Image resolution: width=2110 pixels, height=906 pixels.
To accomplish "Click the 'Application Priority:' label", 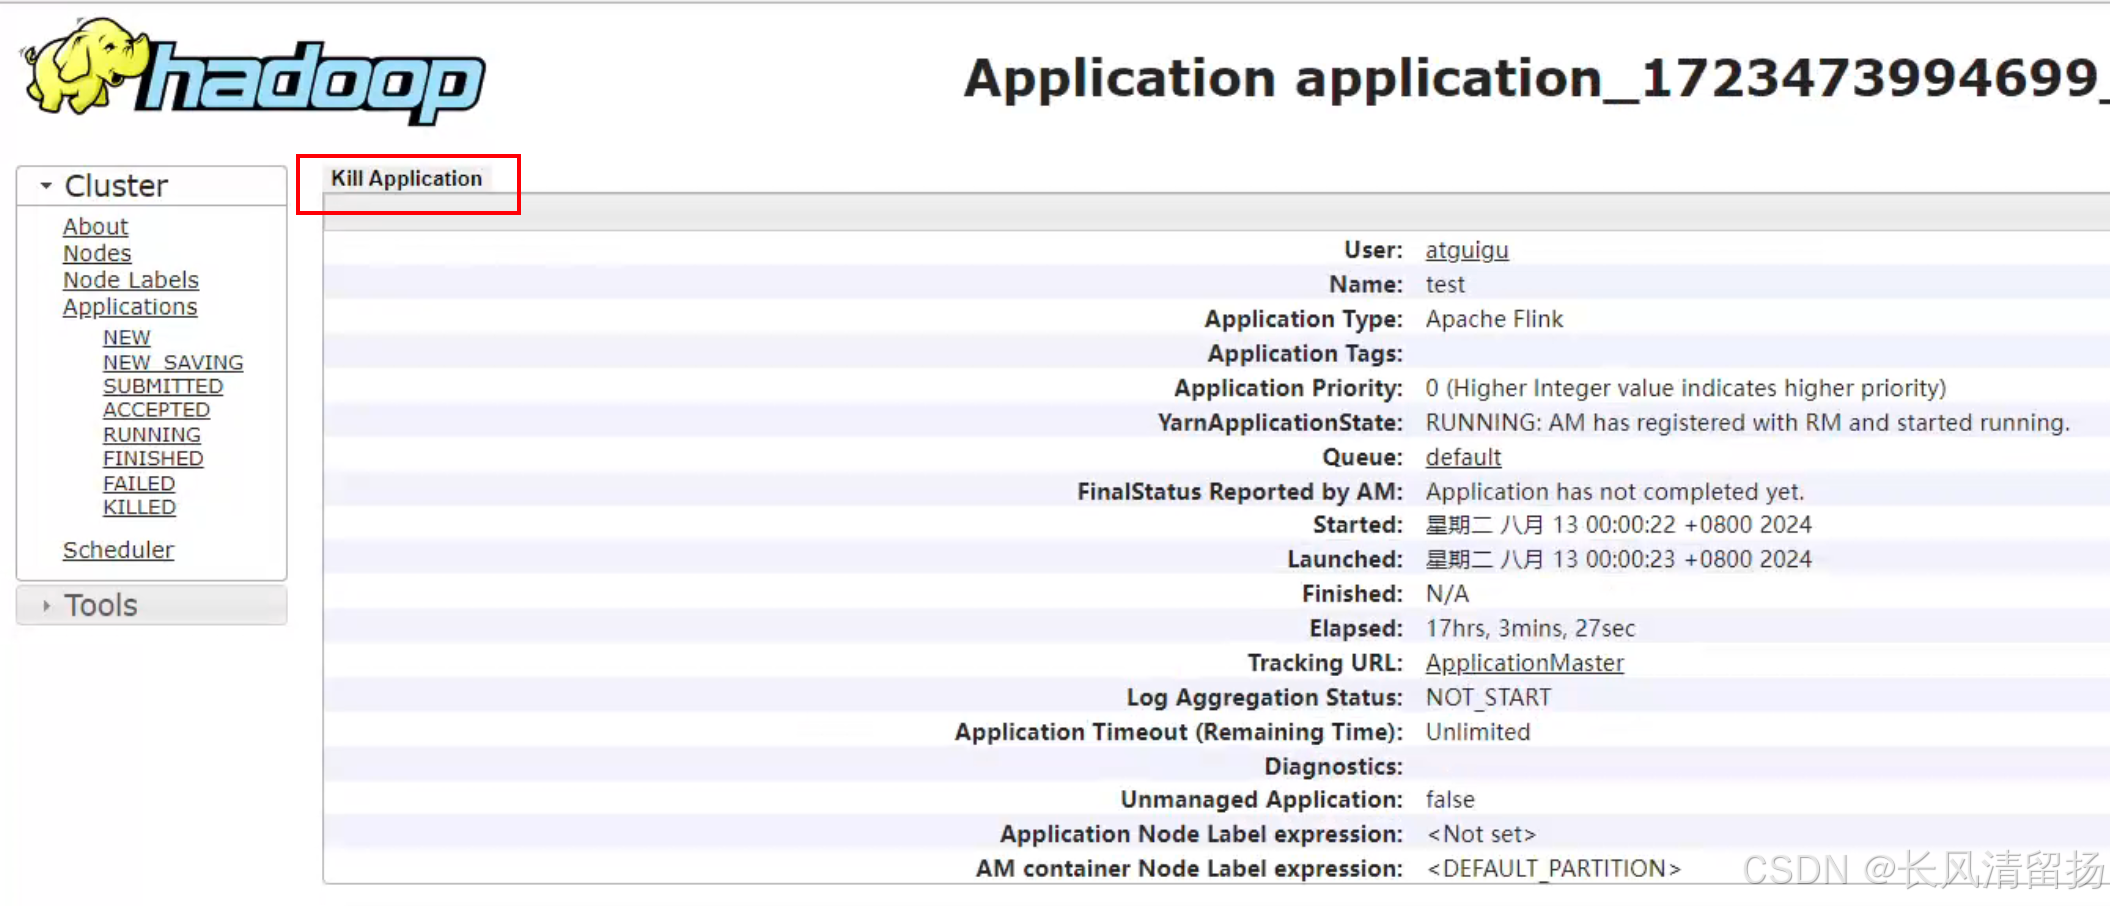I will pyautogui.click(x=1289, y=389).
